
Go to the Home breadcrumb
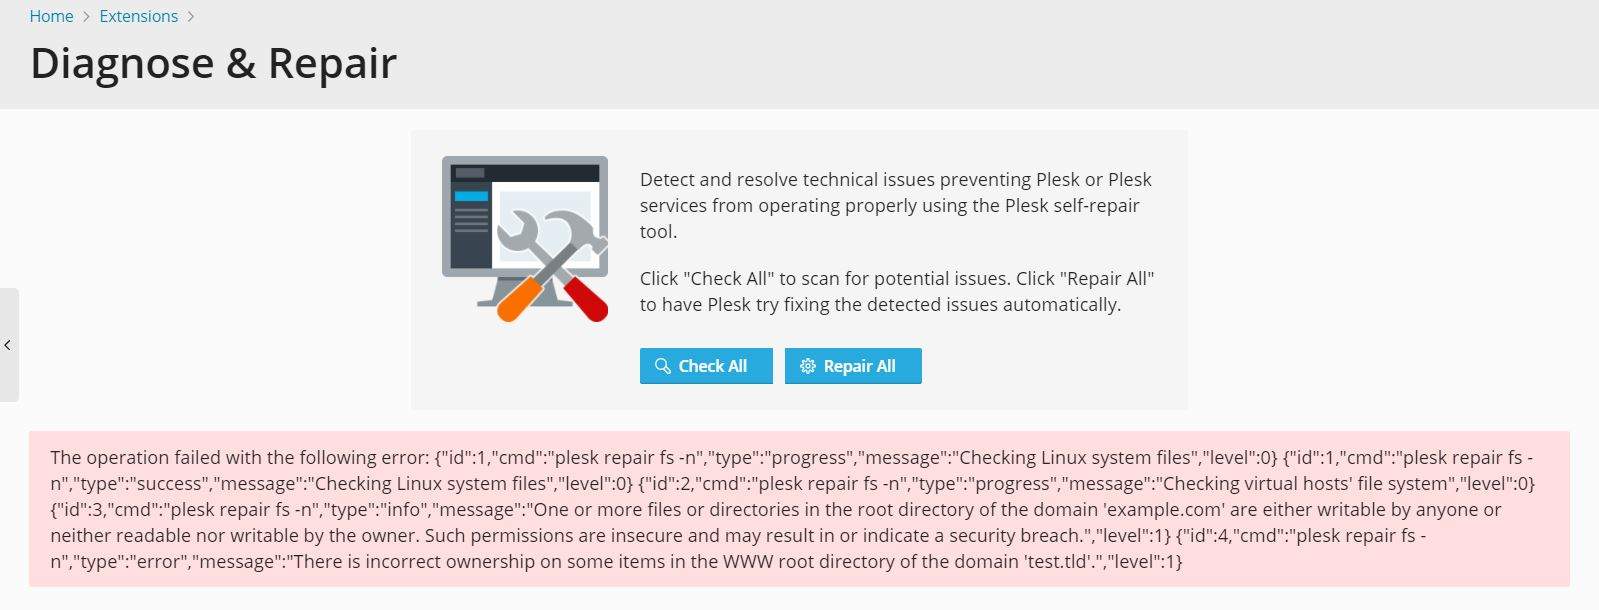51,16
